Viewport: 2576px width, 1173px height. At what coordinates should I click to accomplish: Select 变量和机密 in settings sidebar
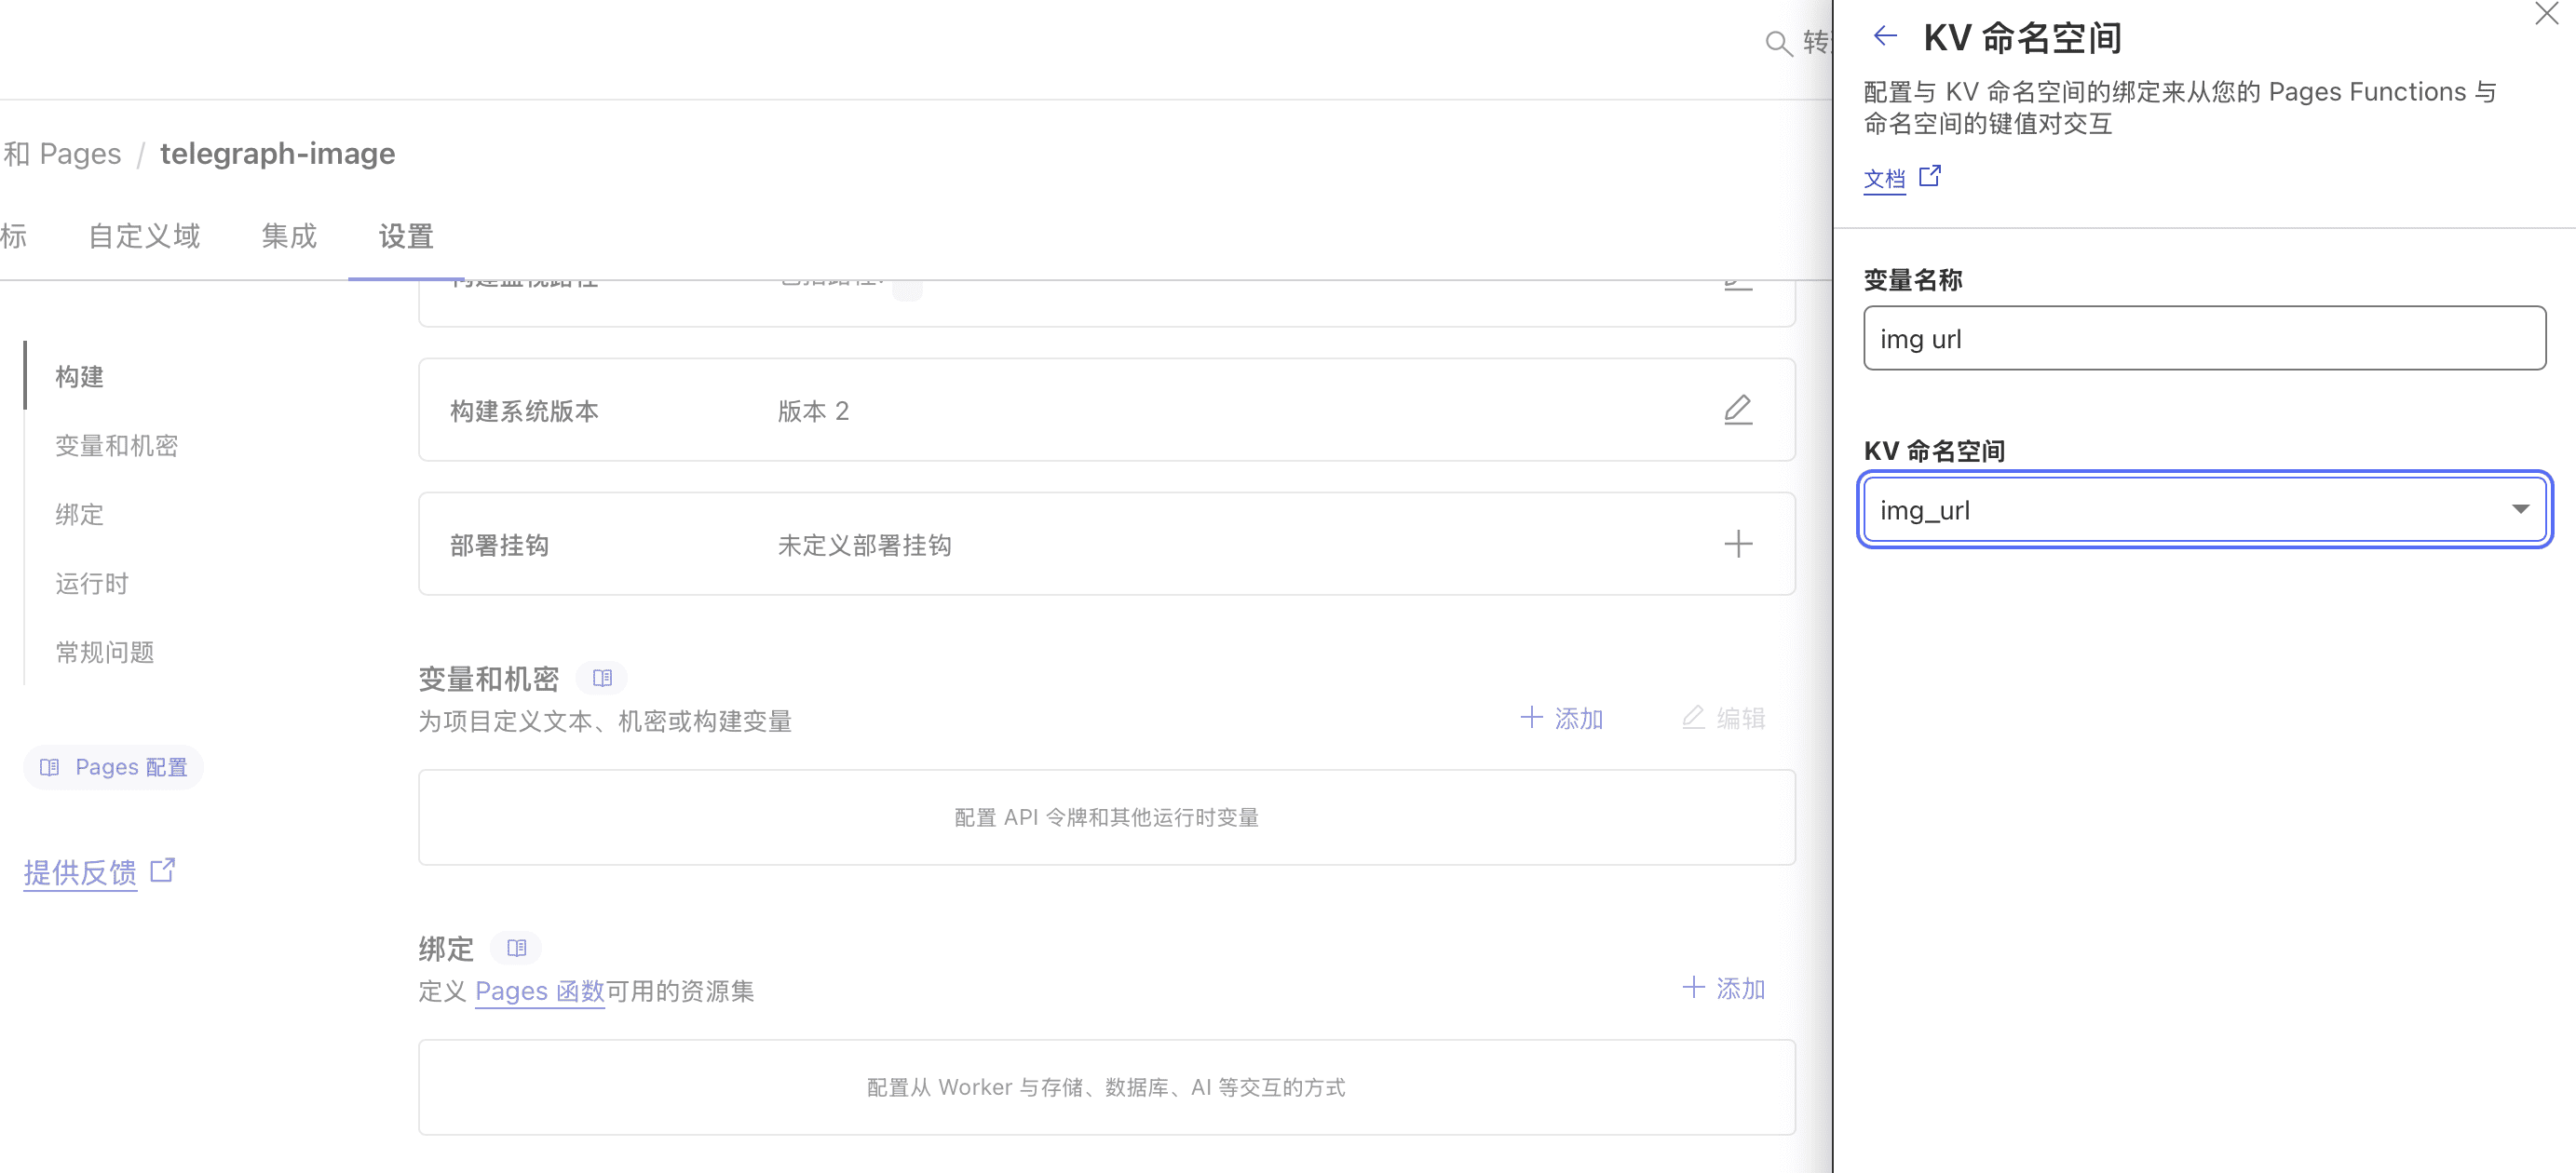[x=117, y=446]
